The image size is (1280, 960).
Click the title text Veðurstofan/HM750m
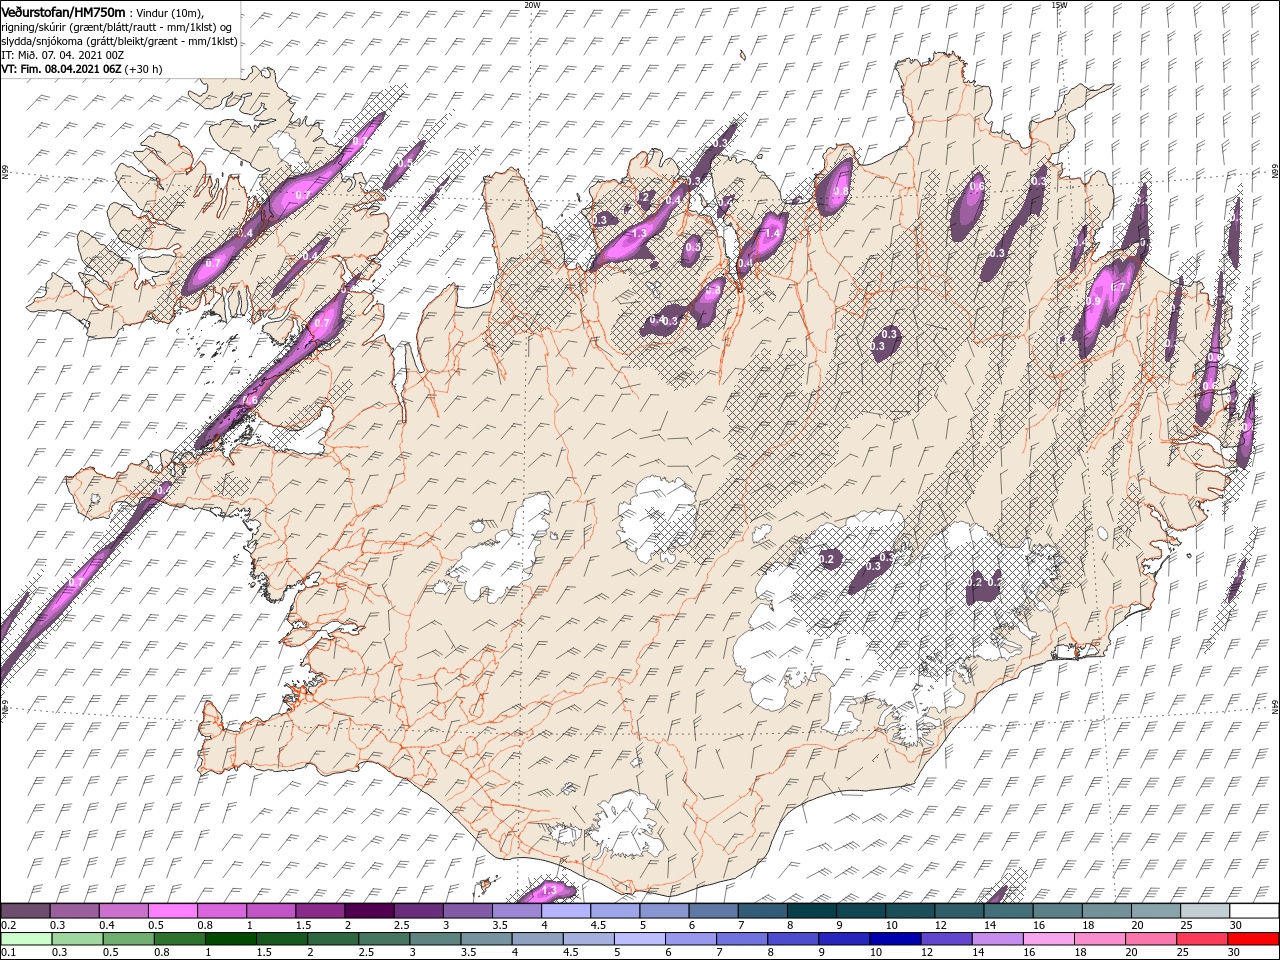coord(63,12)
